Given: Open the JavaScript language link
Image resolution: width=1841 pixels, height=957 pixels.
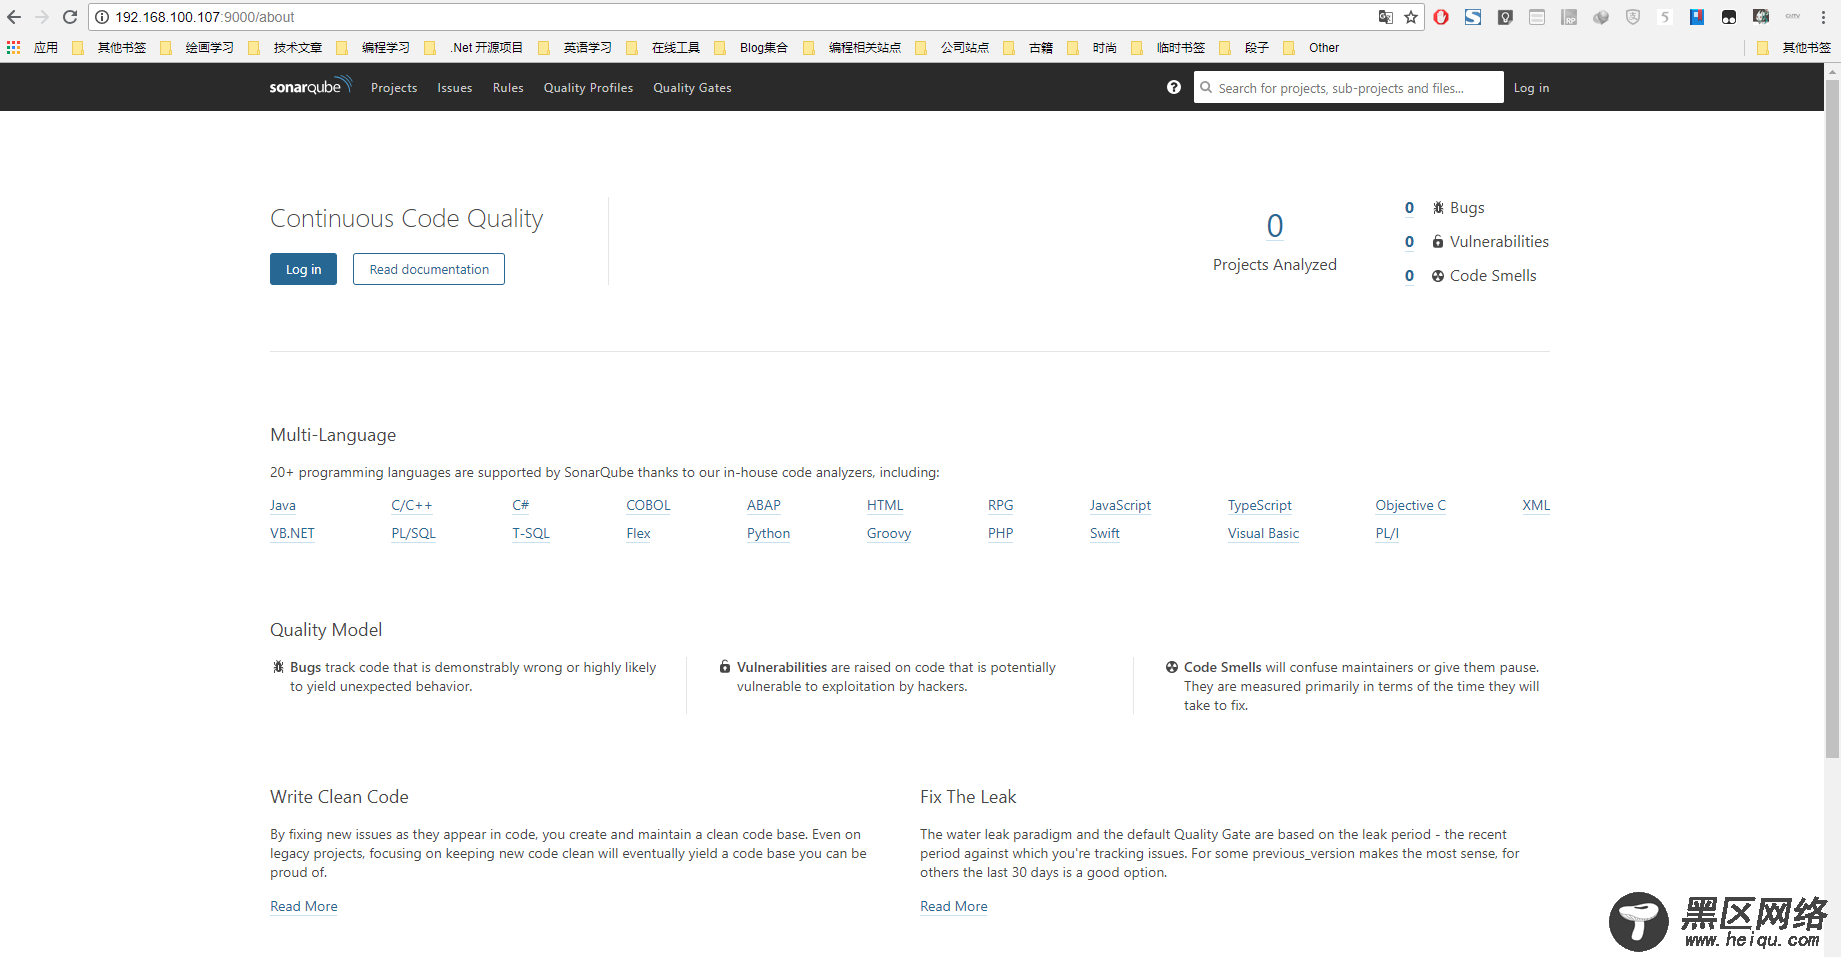Looking at the screenshot, I should [1120, 505].
